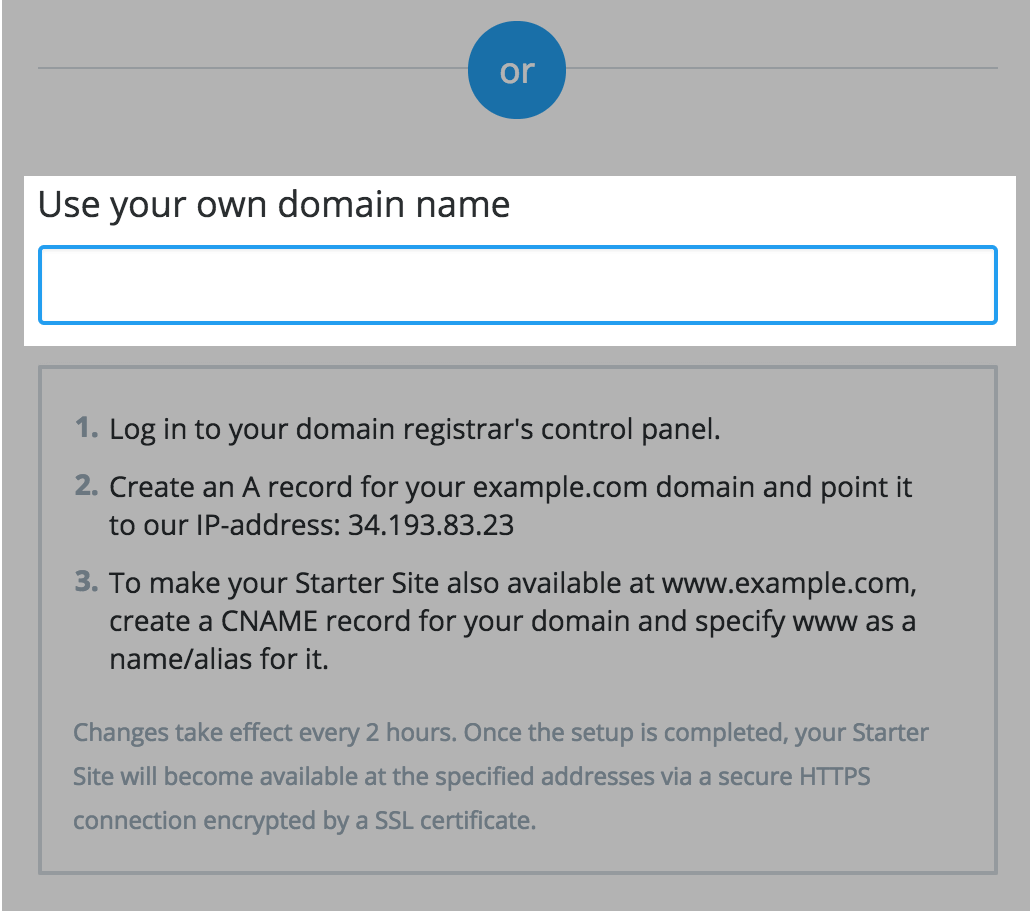Click the divider line left of "or"
1030x911 pixels.
click(x=250, y=69)
